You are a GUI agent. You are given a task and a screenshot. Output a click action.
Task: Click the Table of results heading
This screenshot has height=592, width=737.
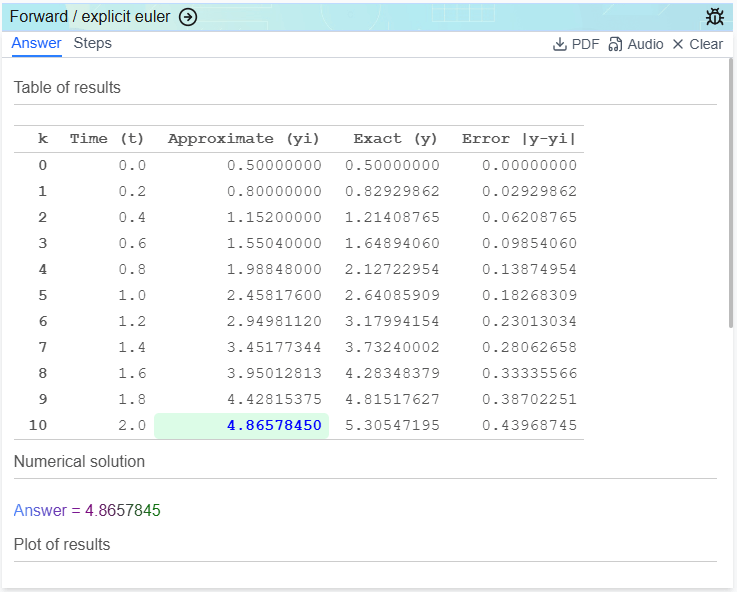tap(67, 88)
